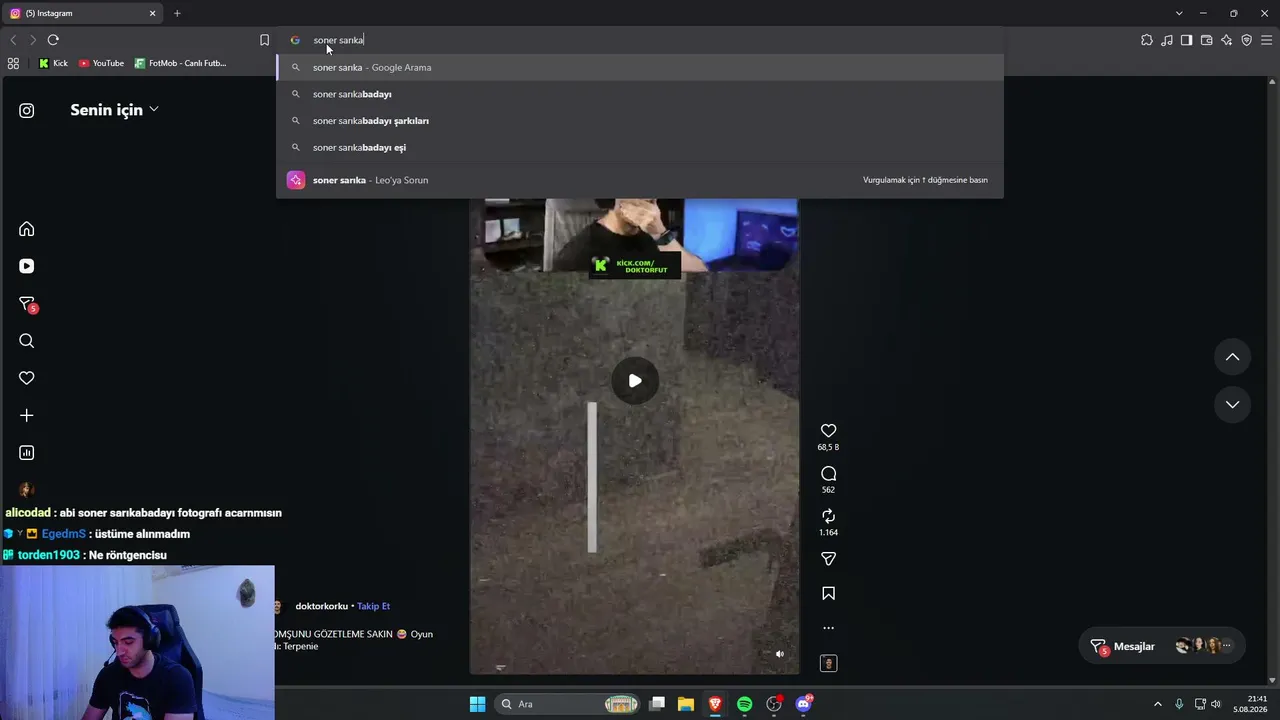Go to the previous reel

coord(1232,357)
